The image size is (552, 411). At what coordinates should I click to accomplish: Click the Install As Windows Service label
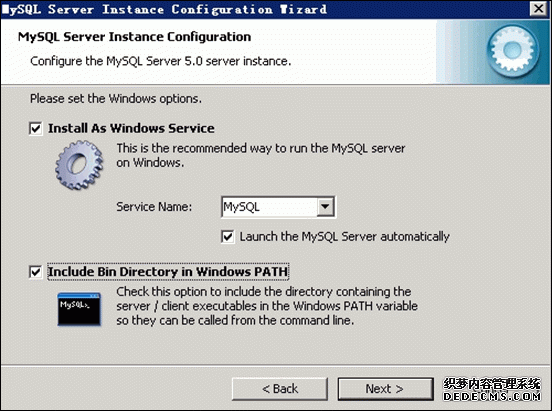(x=131, y=128)
